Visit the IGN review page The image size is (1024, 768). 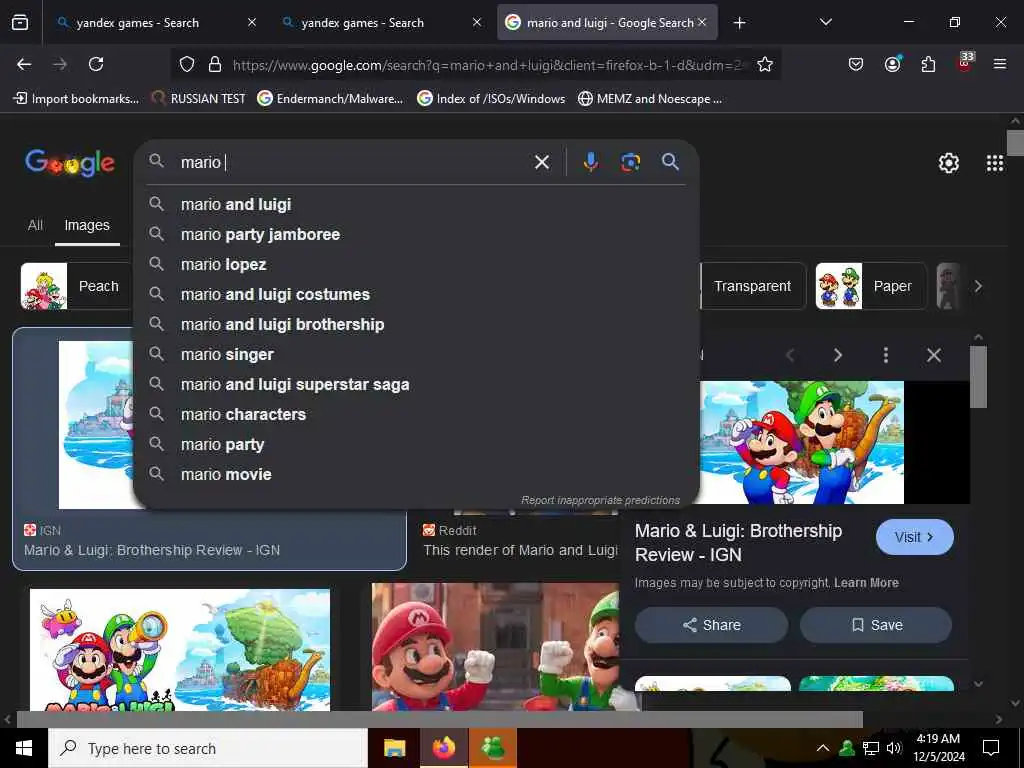[914, 537]
